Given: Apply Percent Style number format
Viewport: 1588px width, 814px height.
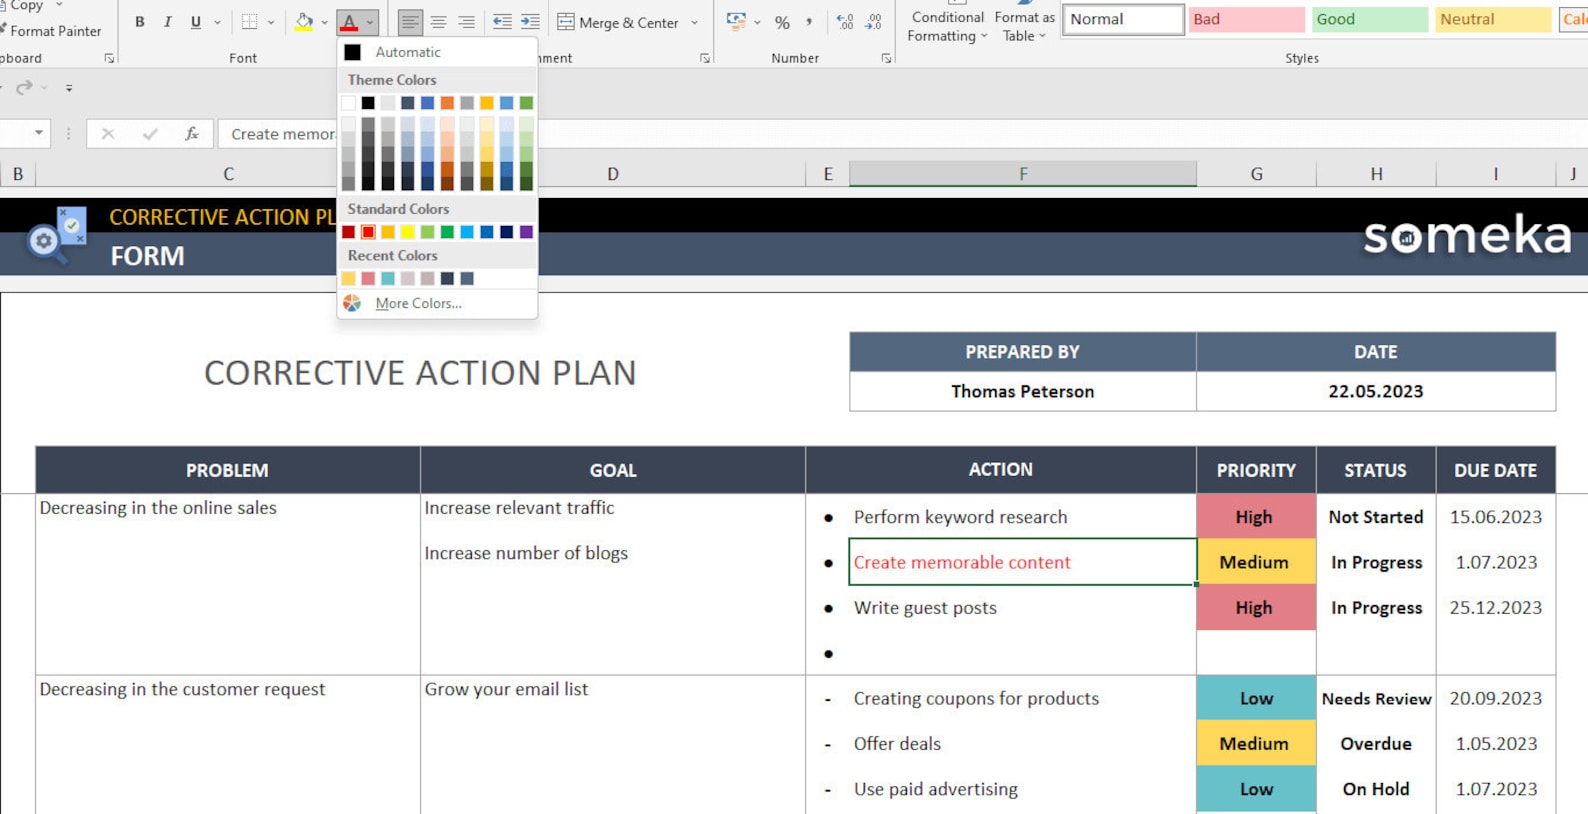Looking at the screenshot, I should [782, 22].
